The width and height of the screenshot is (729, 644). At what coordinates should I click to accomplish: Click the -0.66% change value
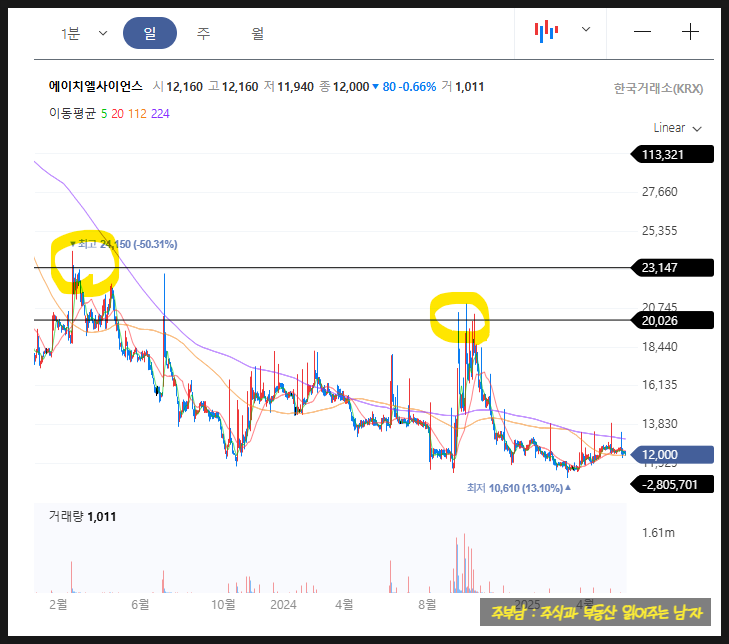click(417, 86)
